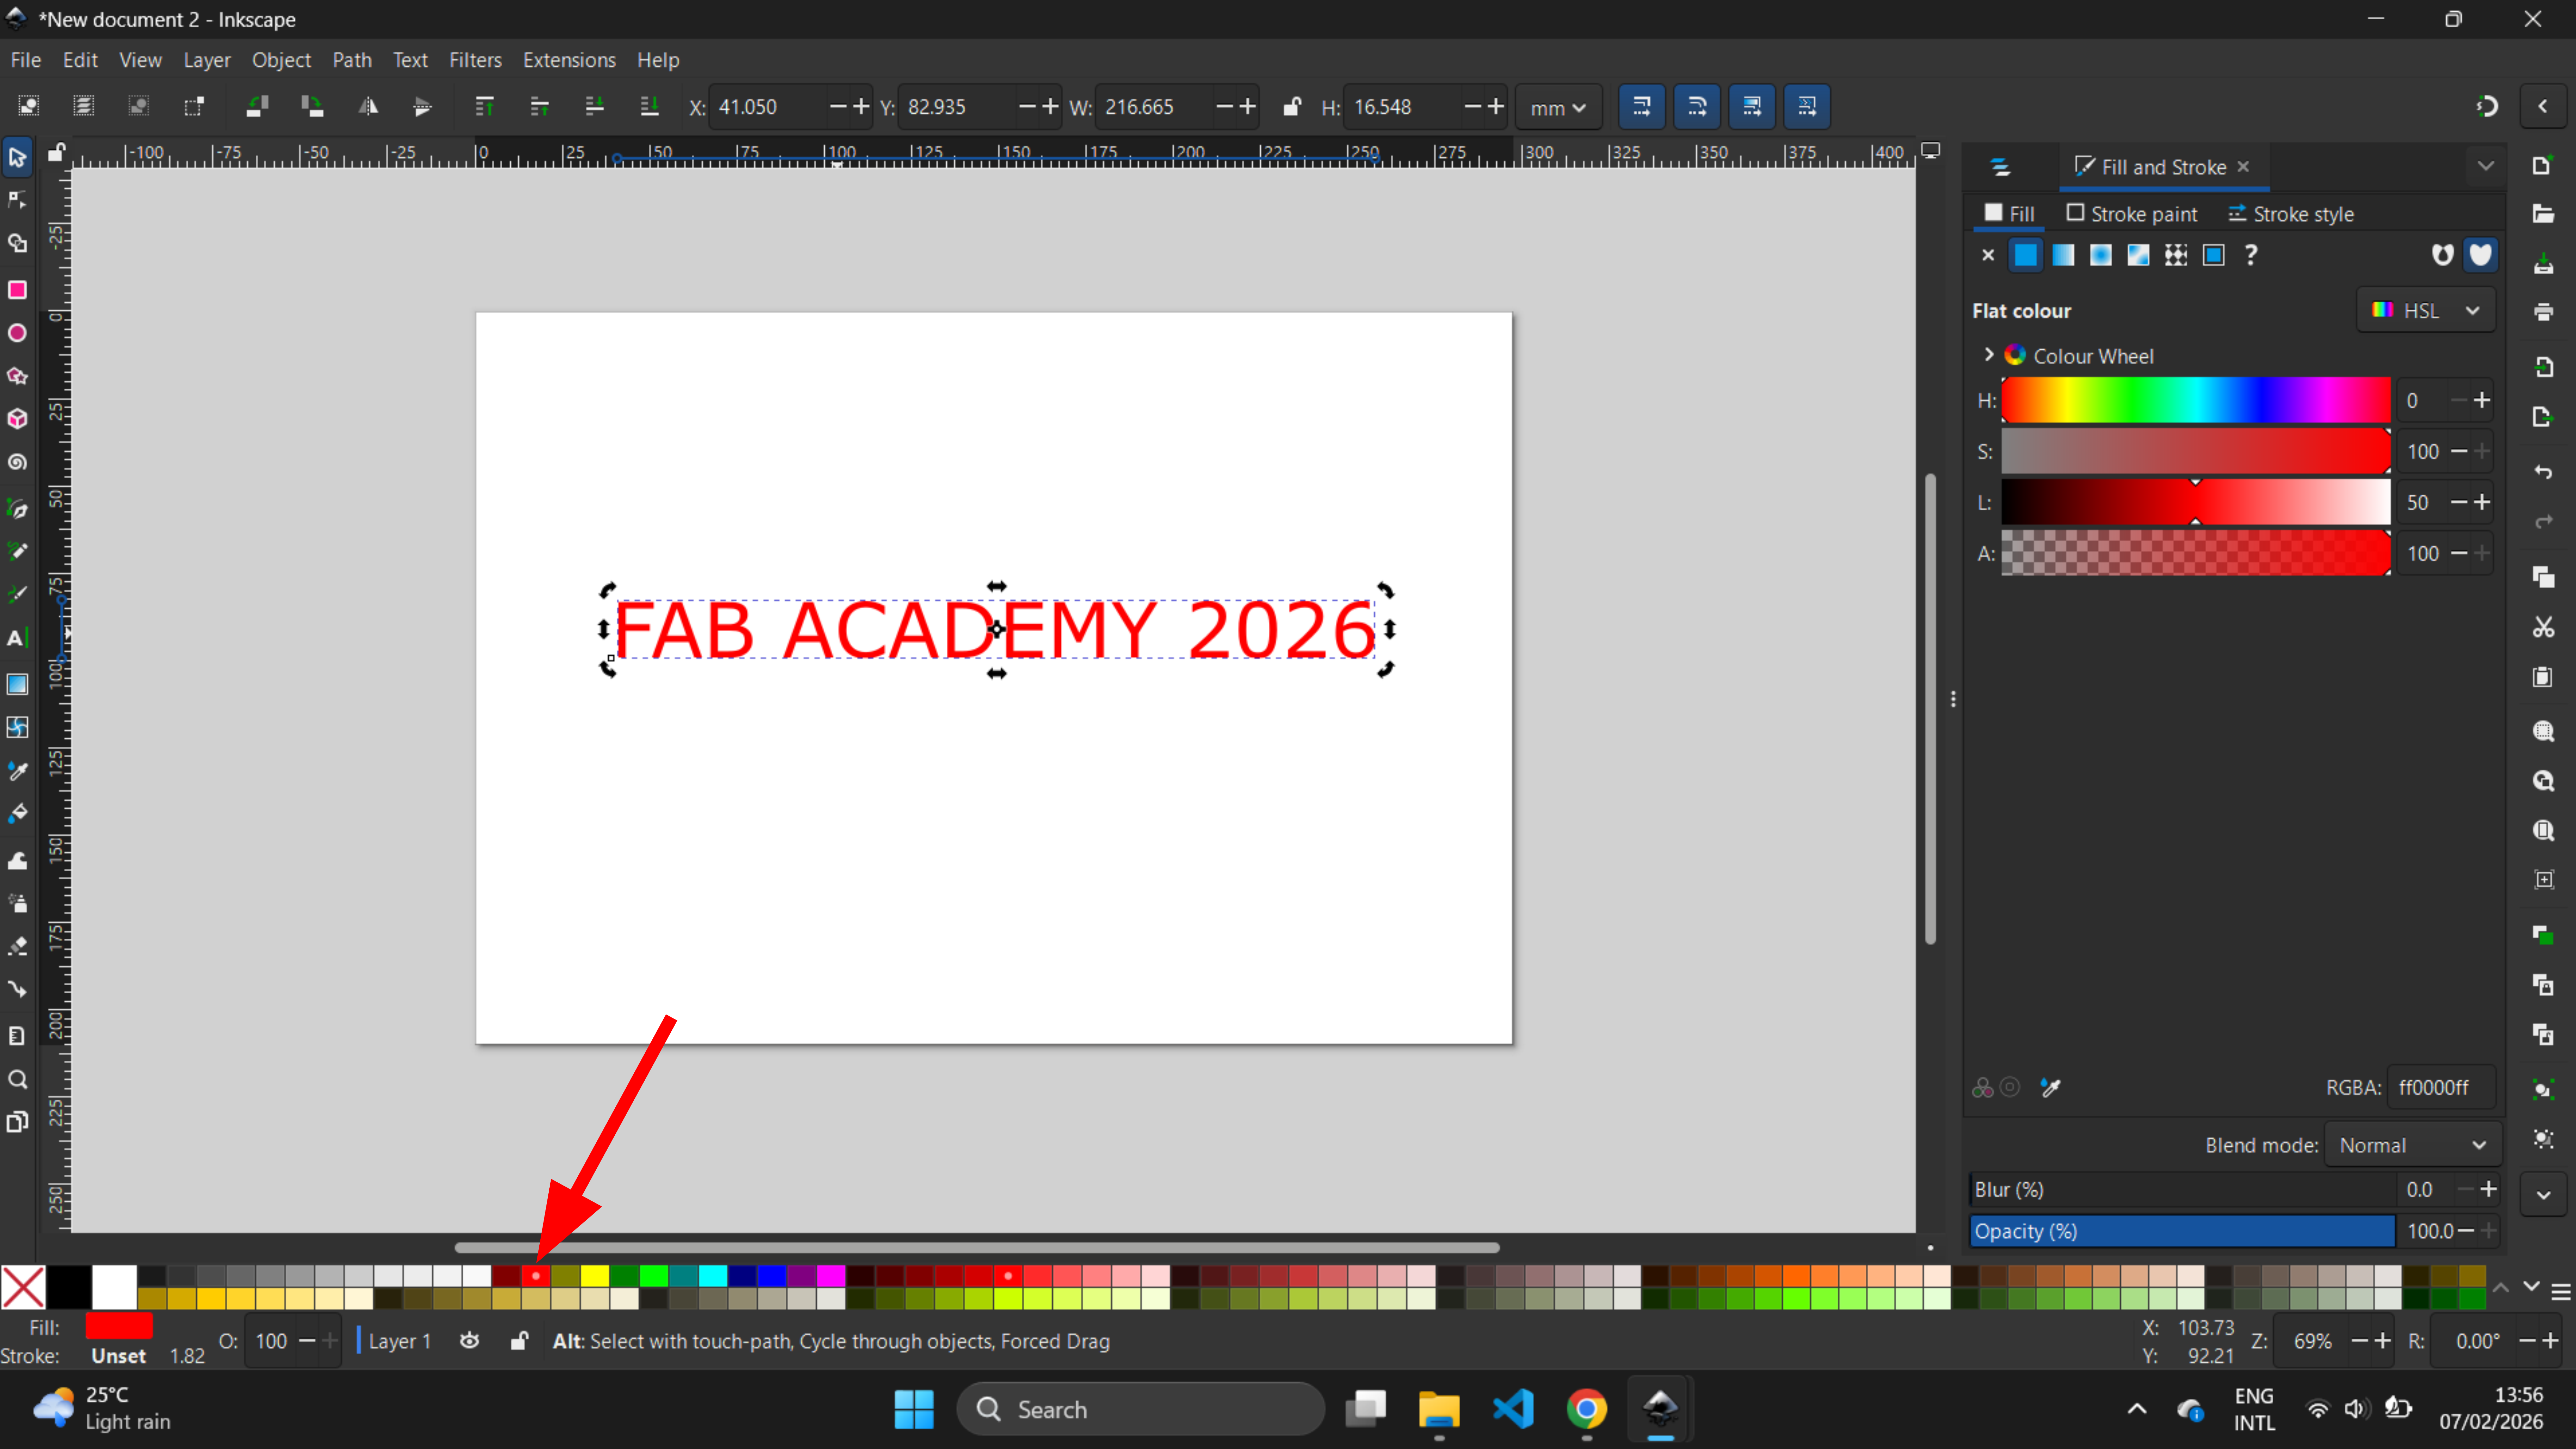The height and width of the screenshot is (1449, 2576).
Task: Select the Rectangle tool
Action: tap(17, 290)
